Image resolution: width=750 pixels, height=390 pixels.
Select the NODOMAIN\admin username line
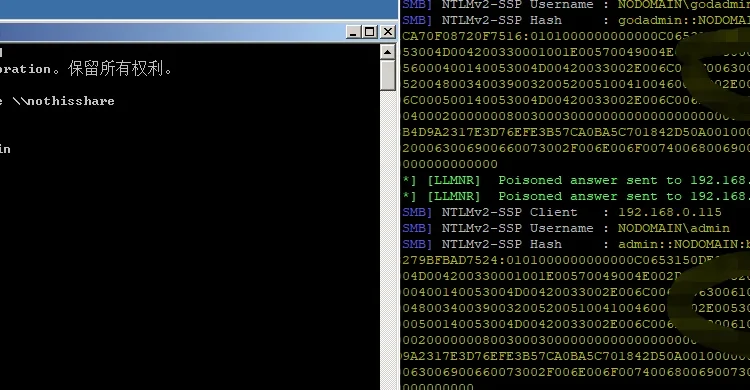[x=566, y=228]
